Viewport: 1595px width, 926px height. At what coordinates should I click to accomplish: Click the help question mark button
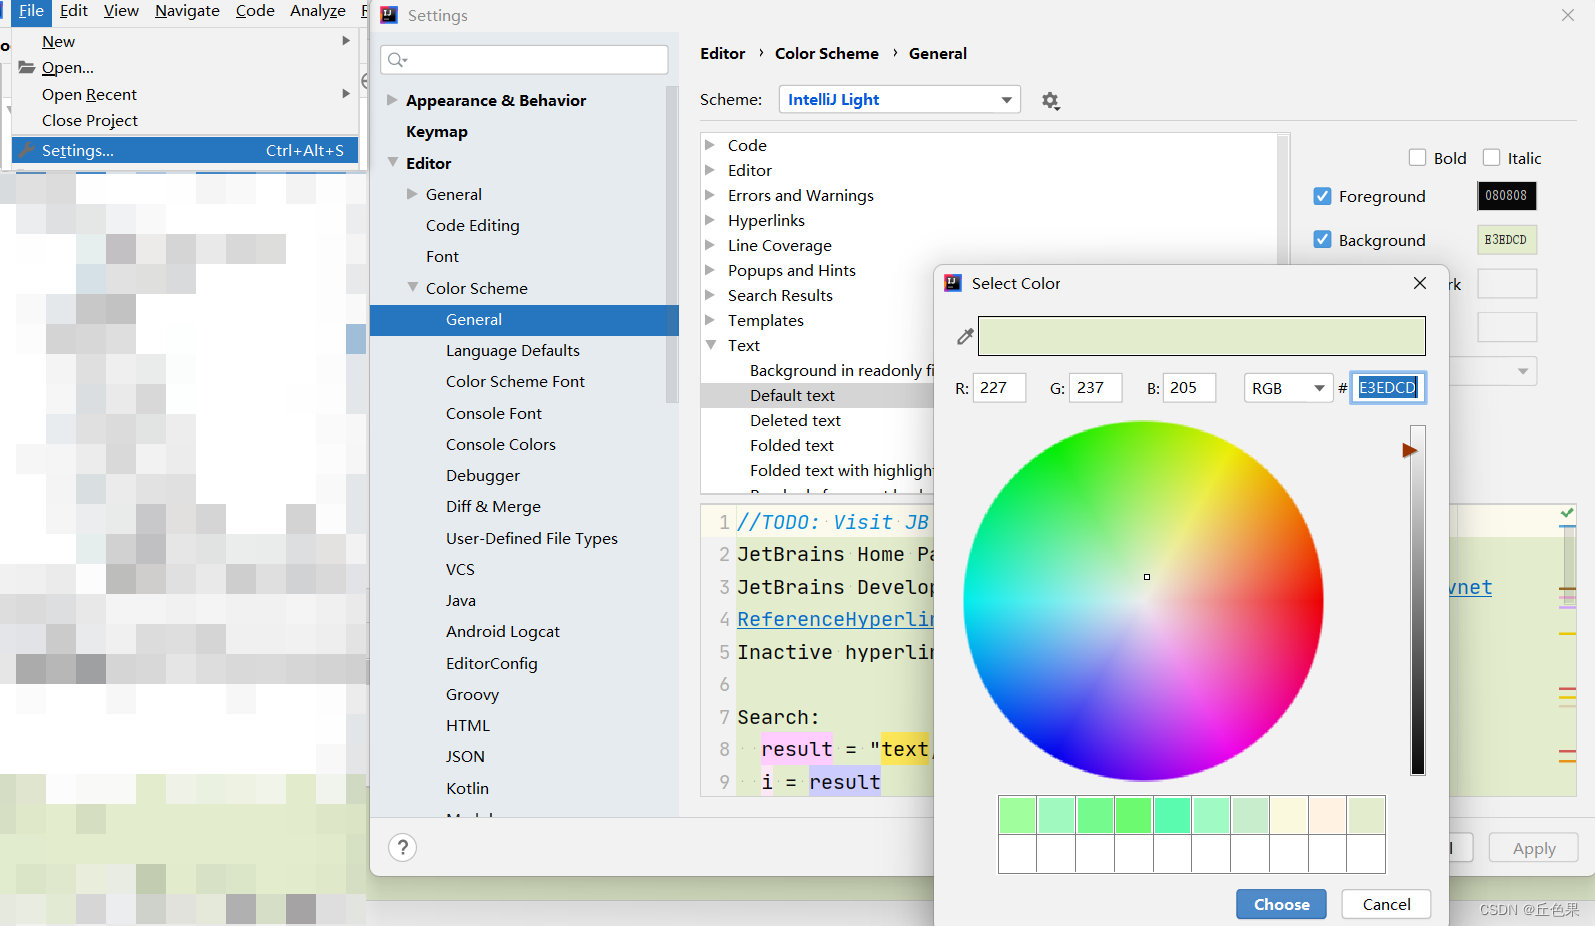[402, 848]
